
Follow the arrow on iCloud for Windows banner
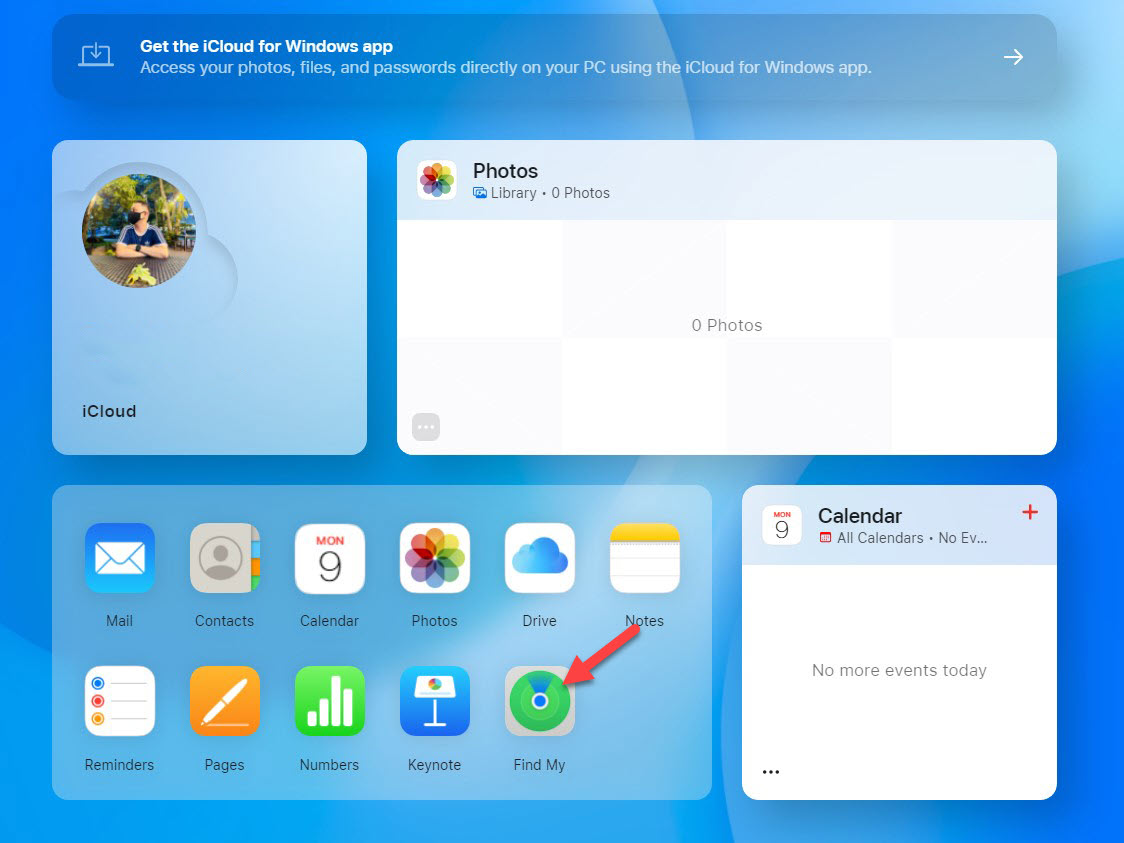(x=1013, y=57)
